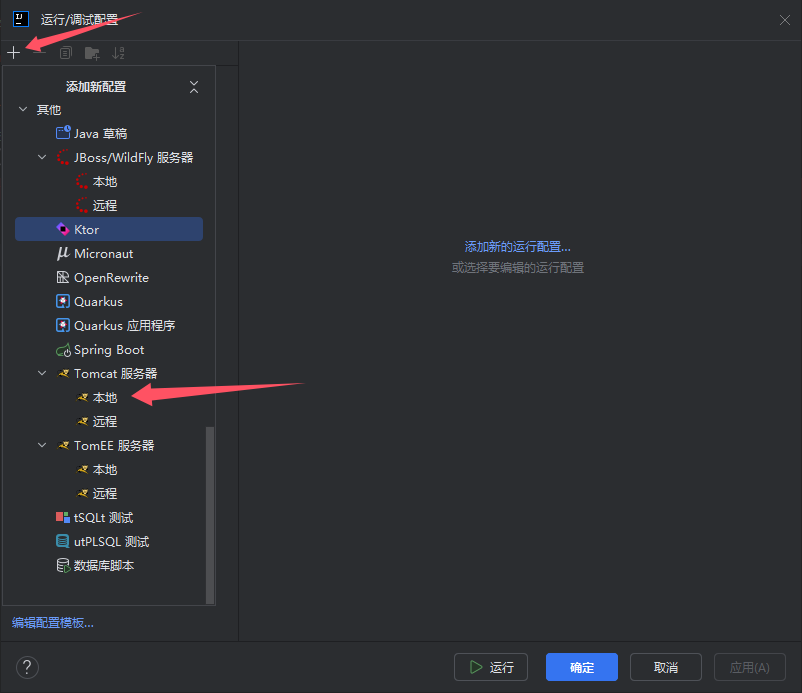This screenshot has height=693, width=802.
Task: Click the 数据库脚本 database icon
Action: coord(63,566)
